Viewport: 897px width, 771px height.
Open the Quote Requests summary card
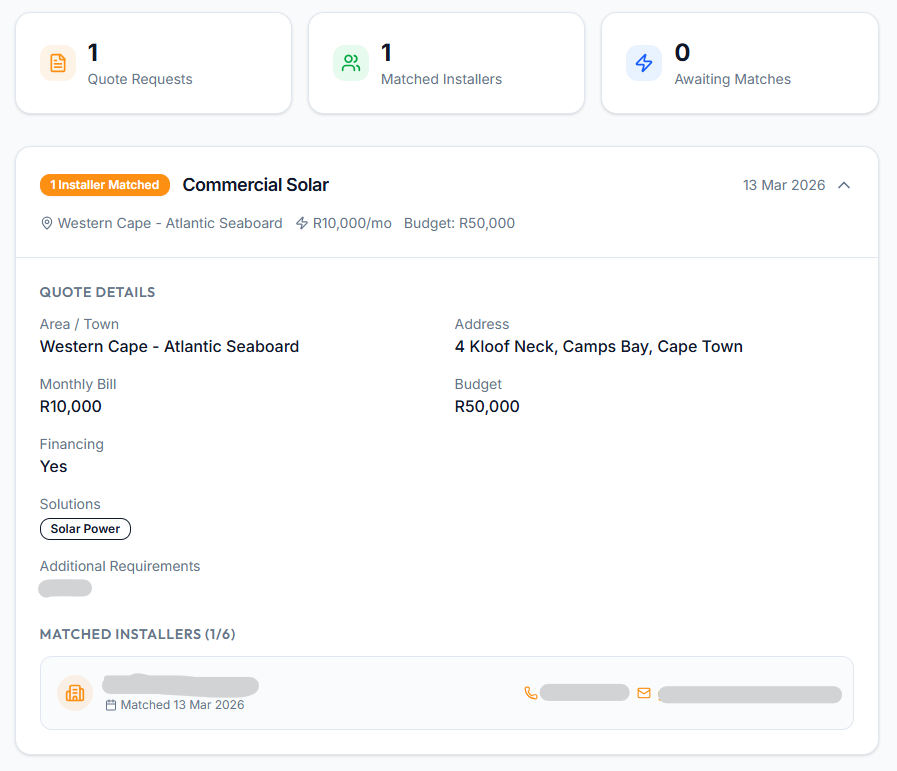point(153,63)
